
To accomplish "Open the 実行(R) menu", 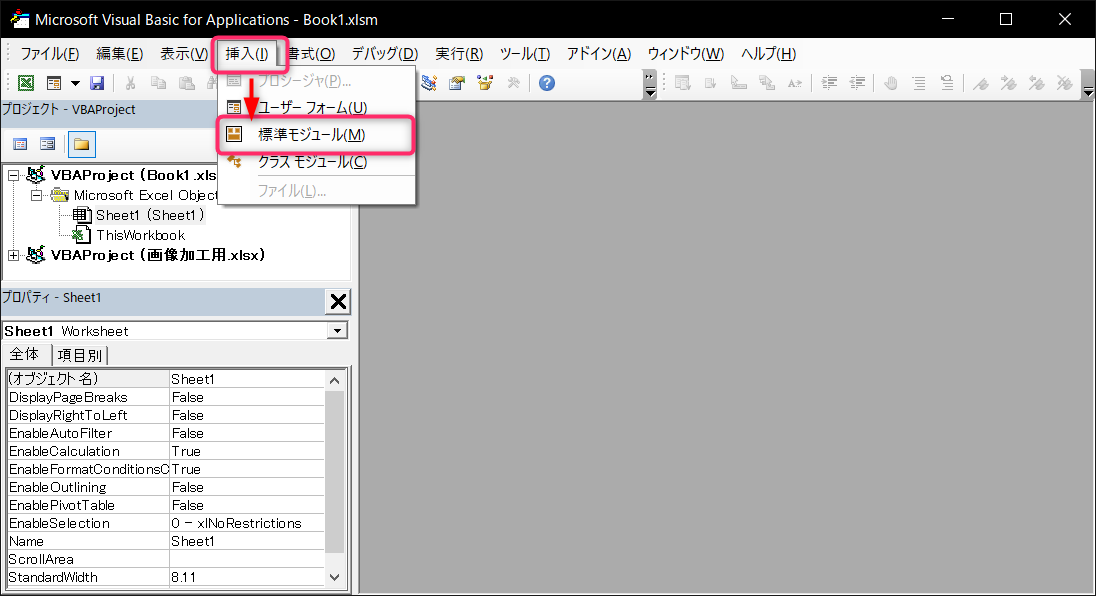I will coord(459,54).
